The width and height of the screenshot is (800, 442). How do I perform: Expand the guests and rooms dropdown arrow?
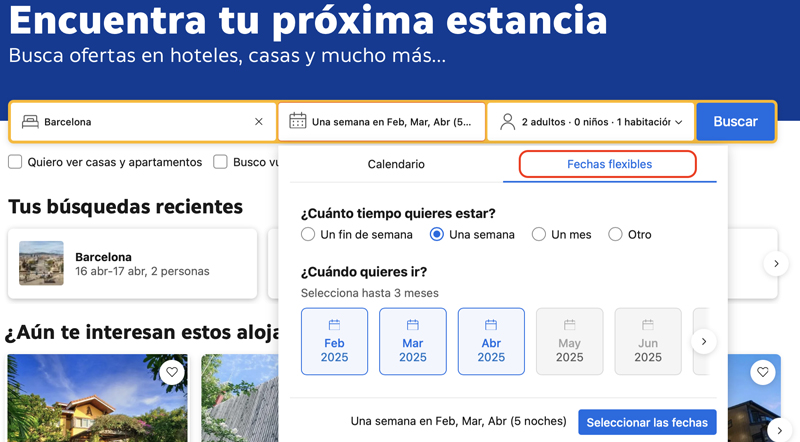[679, 122]
